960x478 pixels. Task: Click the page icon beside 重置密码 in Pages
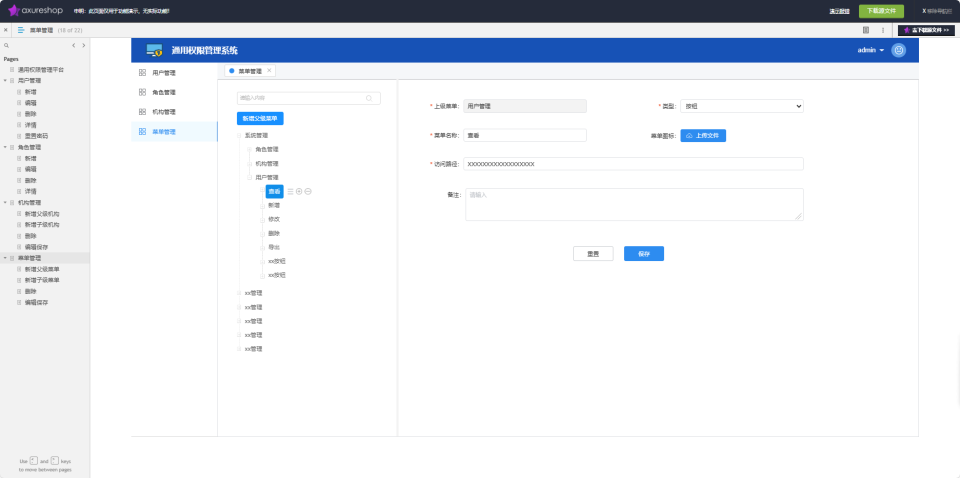pyautogui.click(x=19, y=136)
